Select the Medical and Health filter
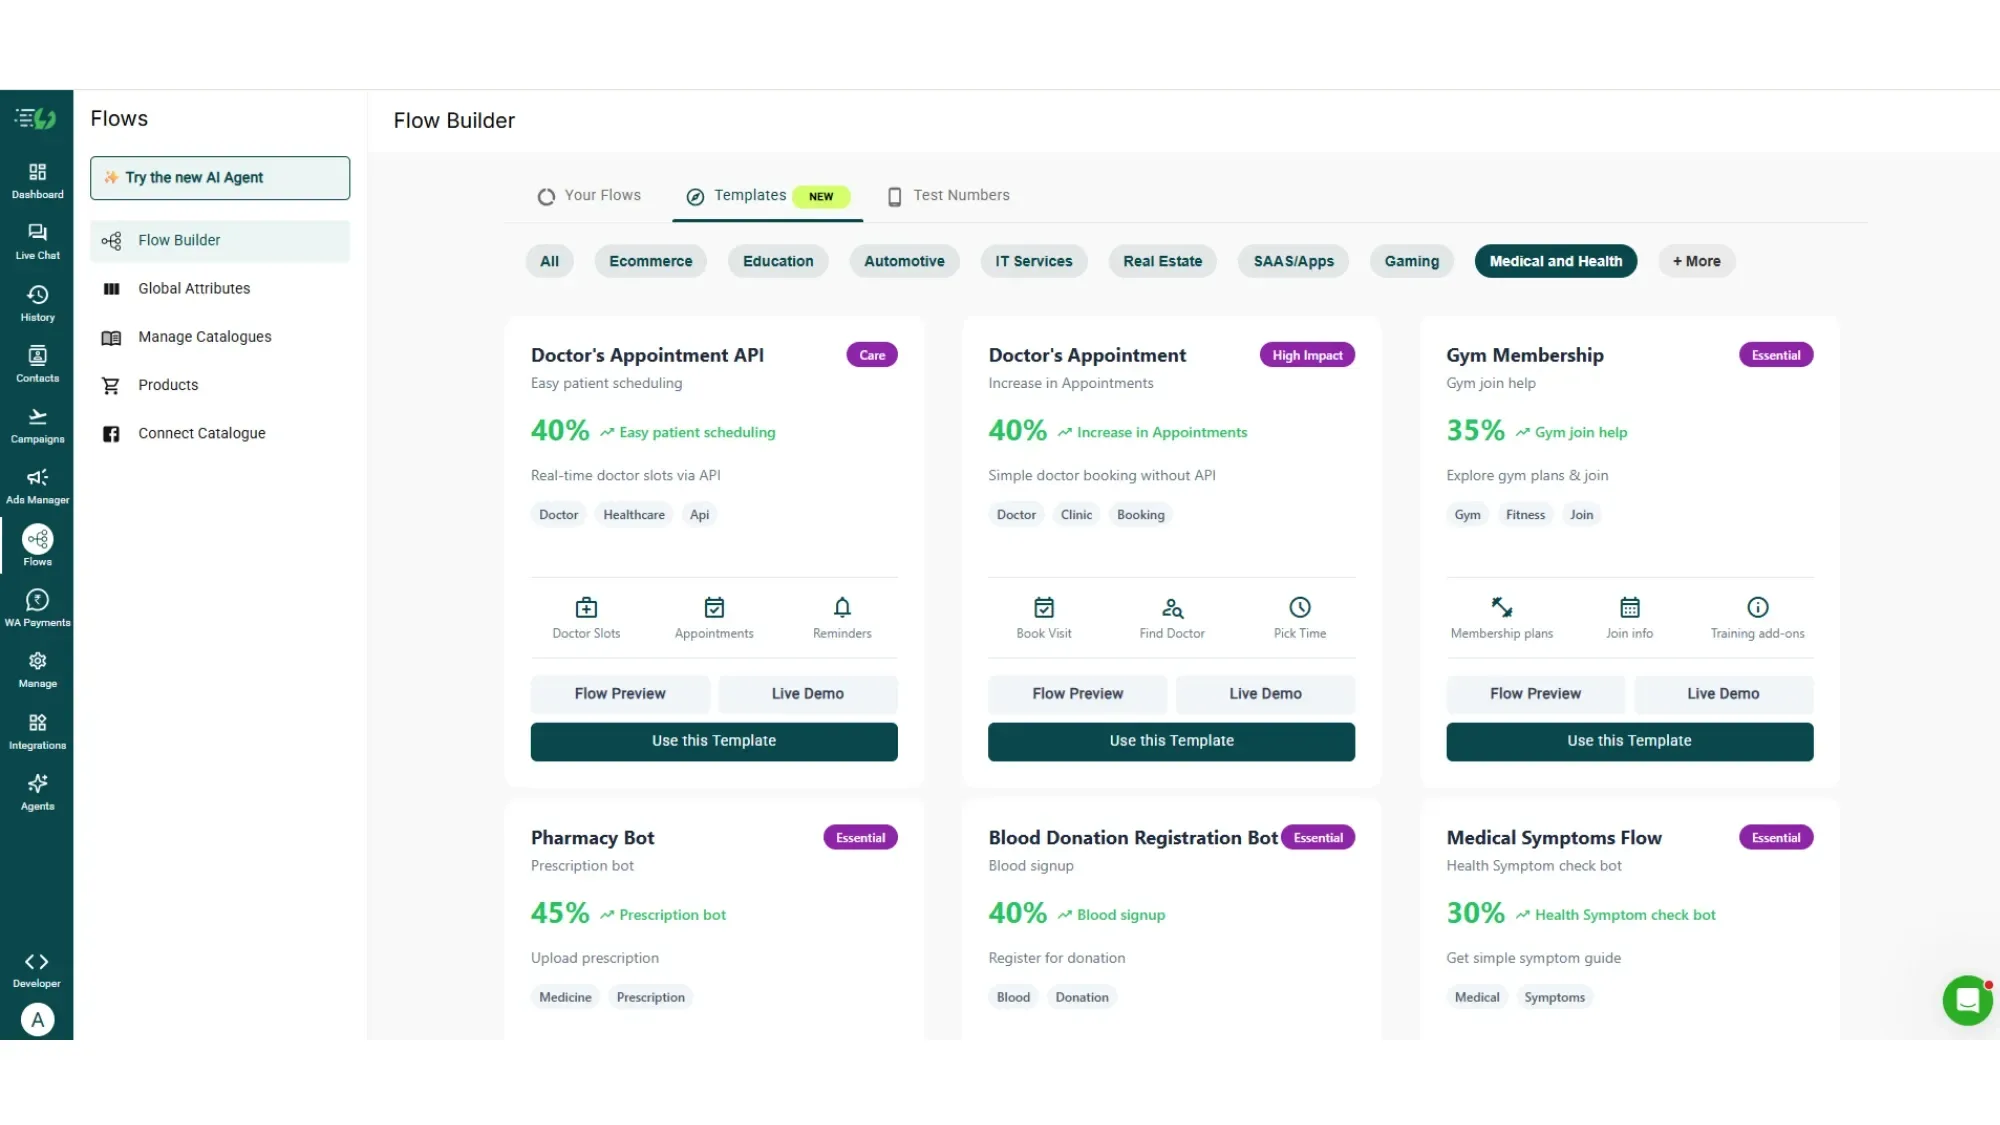The width and height of the screenshot is (2000, 1125). (x=1556, y=261)
